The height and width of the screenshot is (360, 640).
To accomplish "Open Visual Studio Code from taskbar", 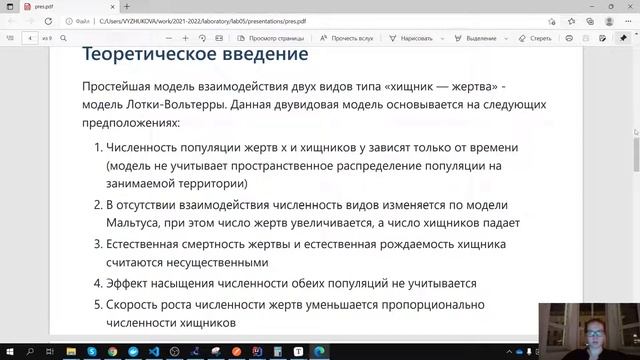I will [x=154, y=351].
